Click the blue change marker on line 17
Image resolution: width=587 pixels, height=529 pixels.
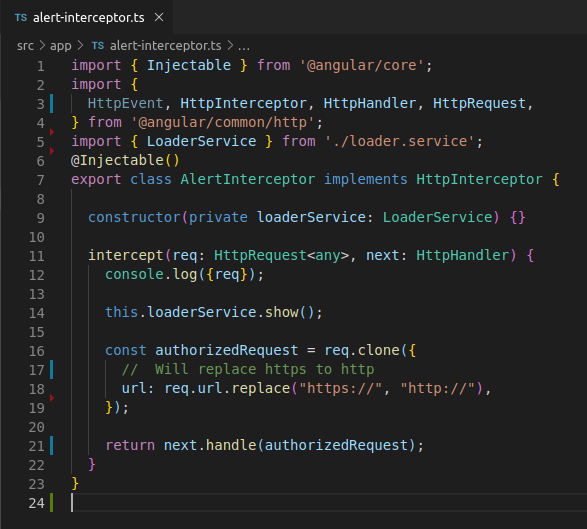(52, 370)
